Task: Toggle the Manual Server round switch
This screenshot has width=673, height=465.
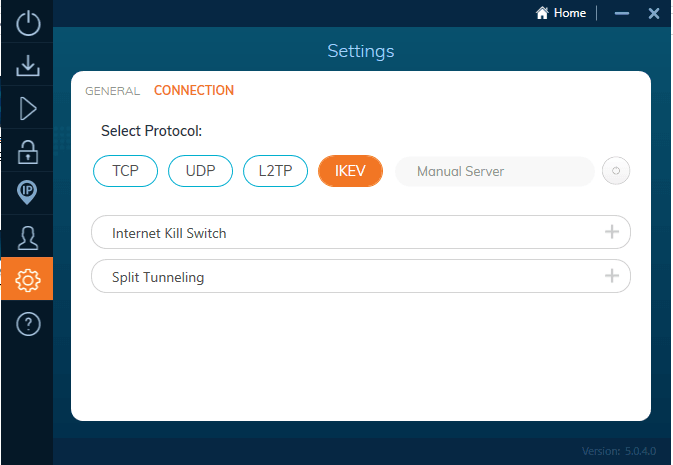Action: tap(616, 171)
